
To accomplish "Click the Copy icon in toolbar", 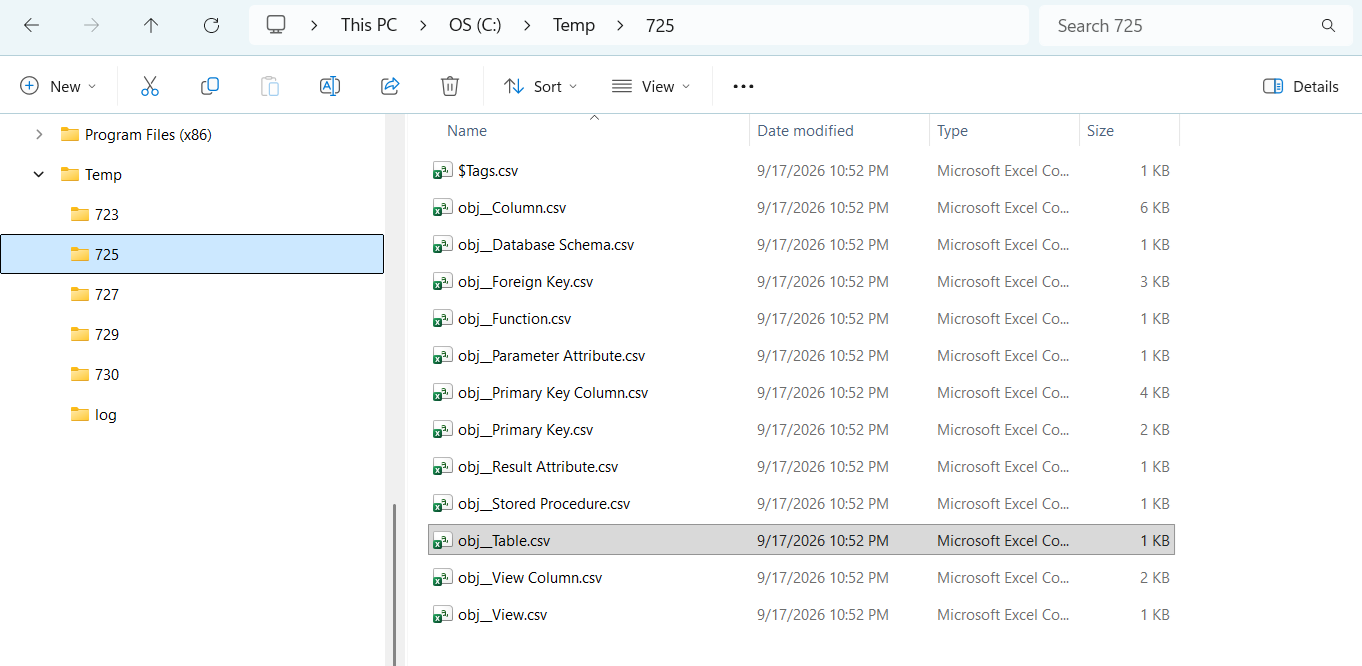I will coord(210,86).
